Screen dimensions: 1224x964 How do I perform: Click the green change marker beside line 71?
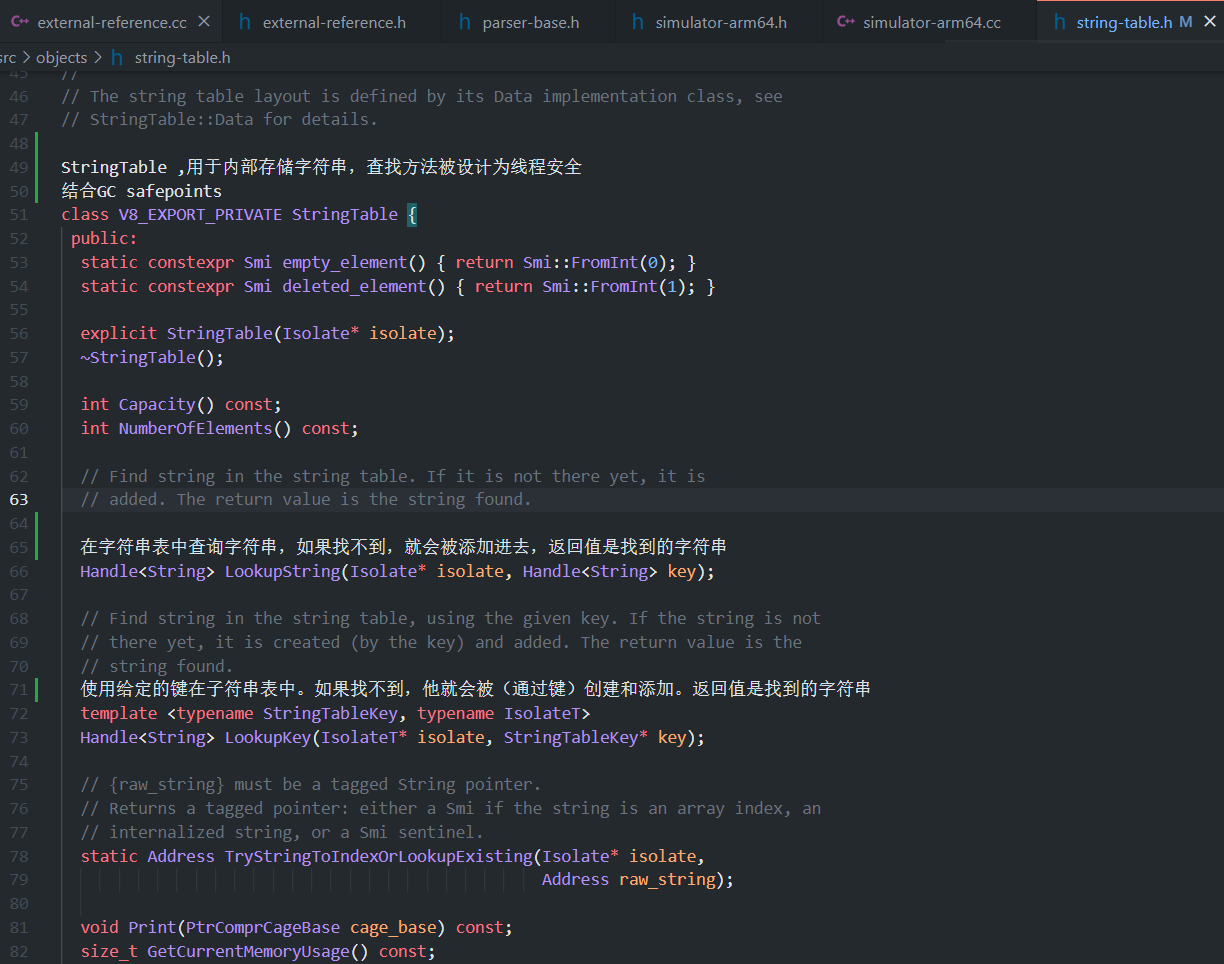coord(36,689)
